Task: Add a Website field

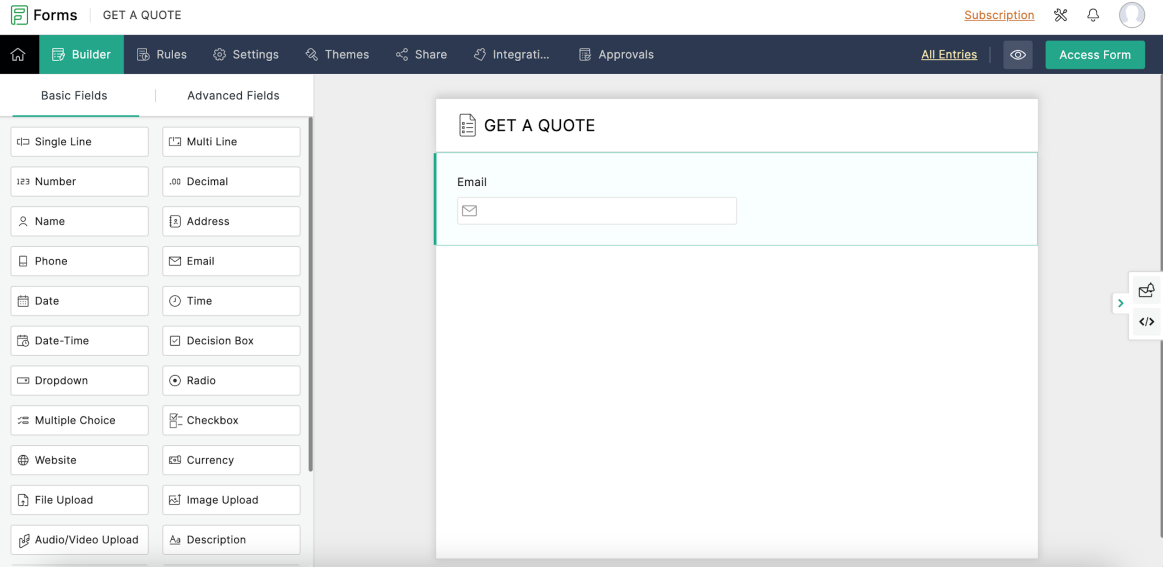Action: coord(79,460)
